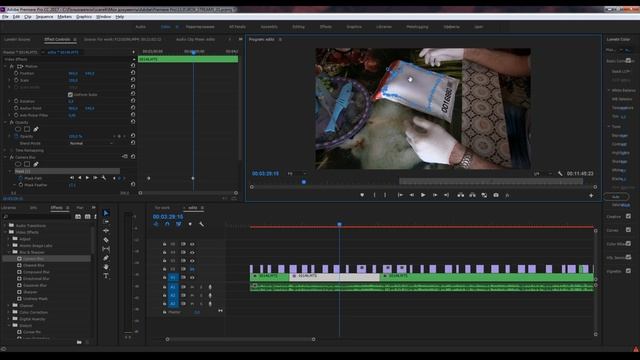Export frame with camera icon
This screenshot has height=360, width=640.
pyautogui.click(x=496, y=195)
